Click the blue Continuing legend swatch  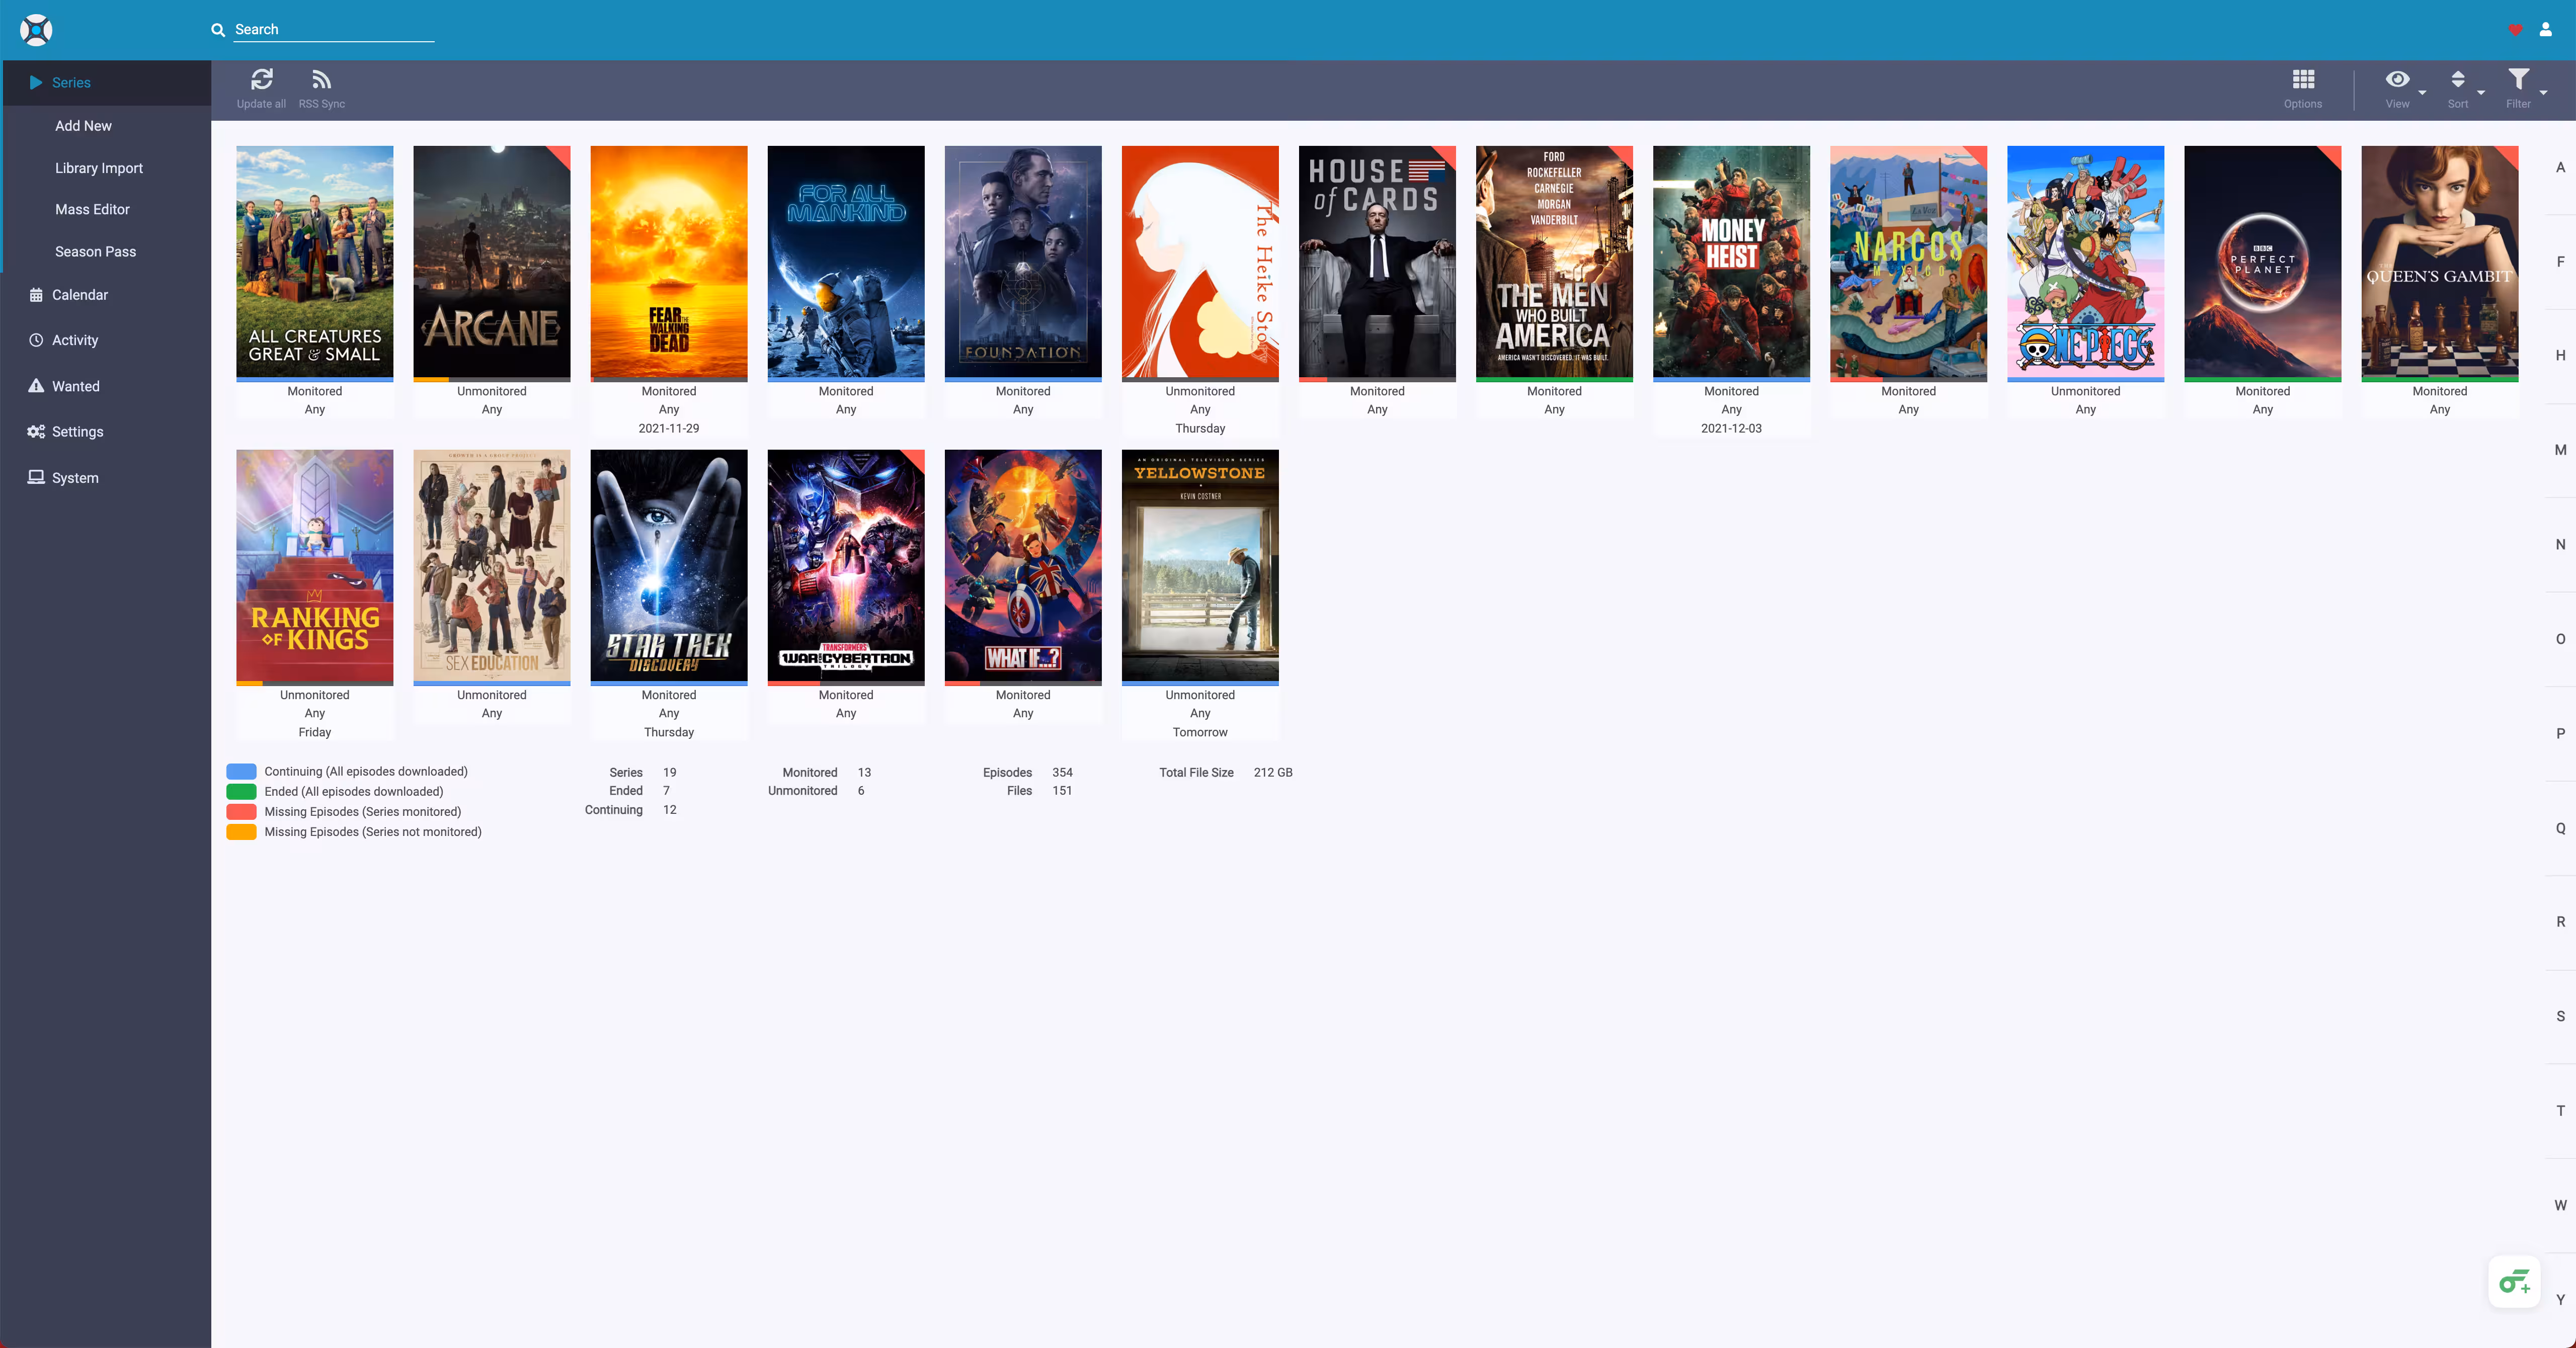(241, 771)
